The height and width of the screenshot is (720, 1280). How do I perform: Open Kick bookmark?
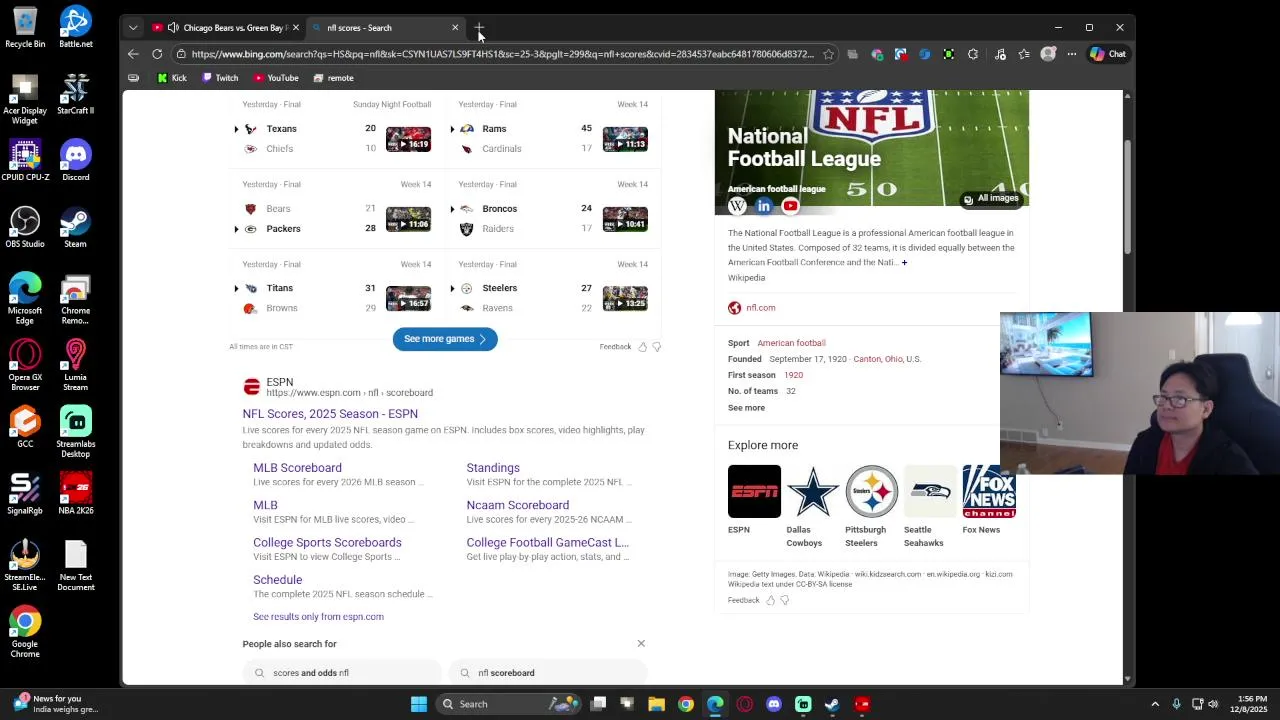(172, 78)
